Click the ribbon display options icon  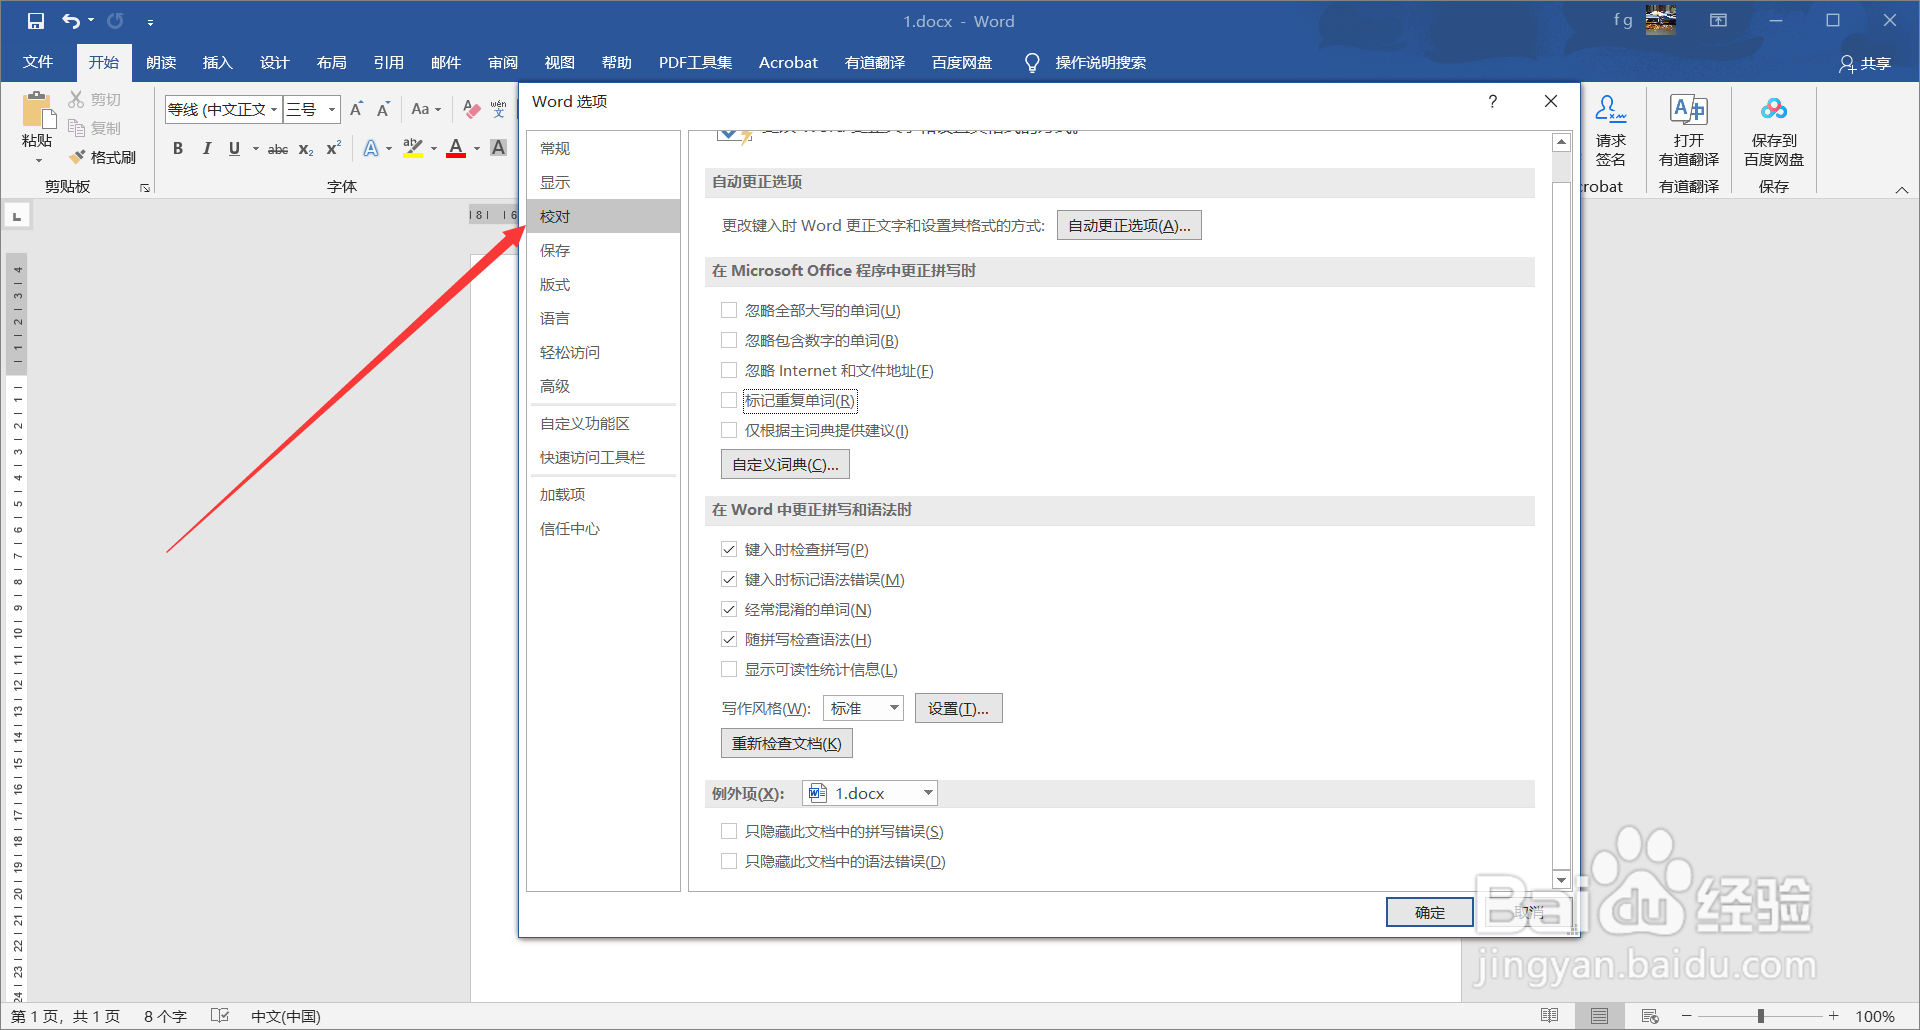1718,21
